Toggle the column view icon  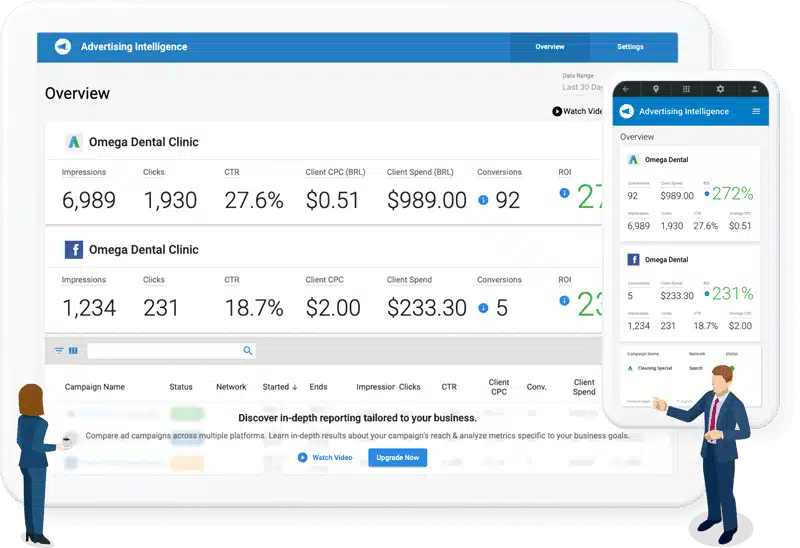click(73, 351)
